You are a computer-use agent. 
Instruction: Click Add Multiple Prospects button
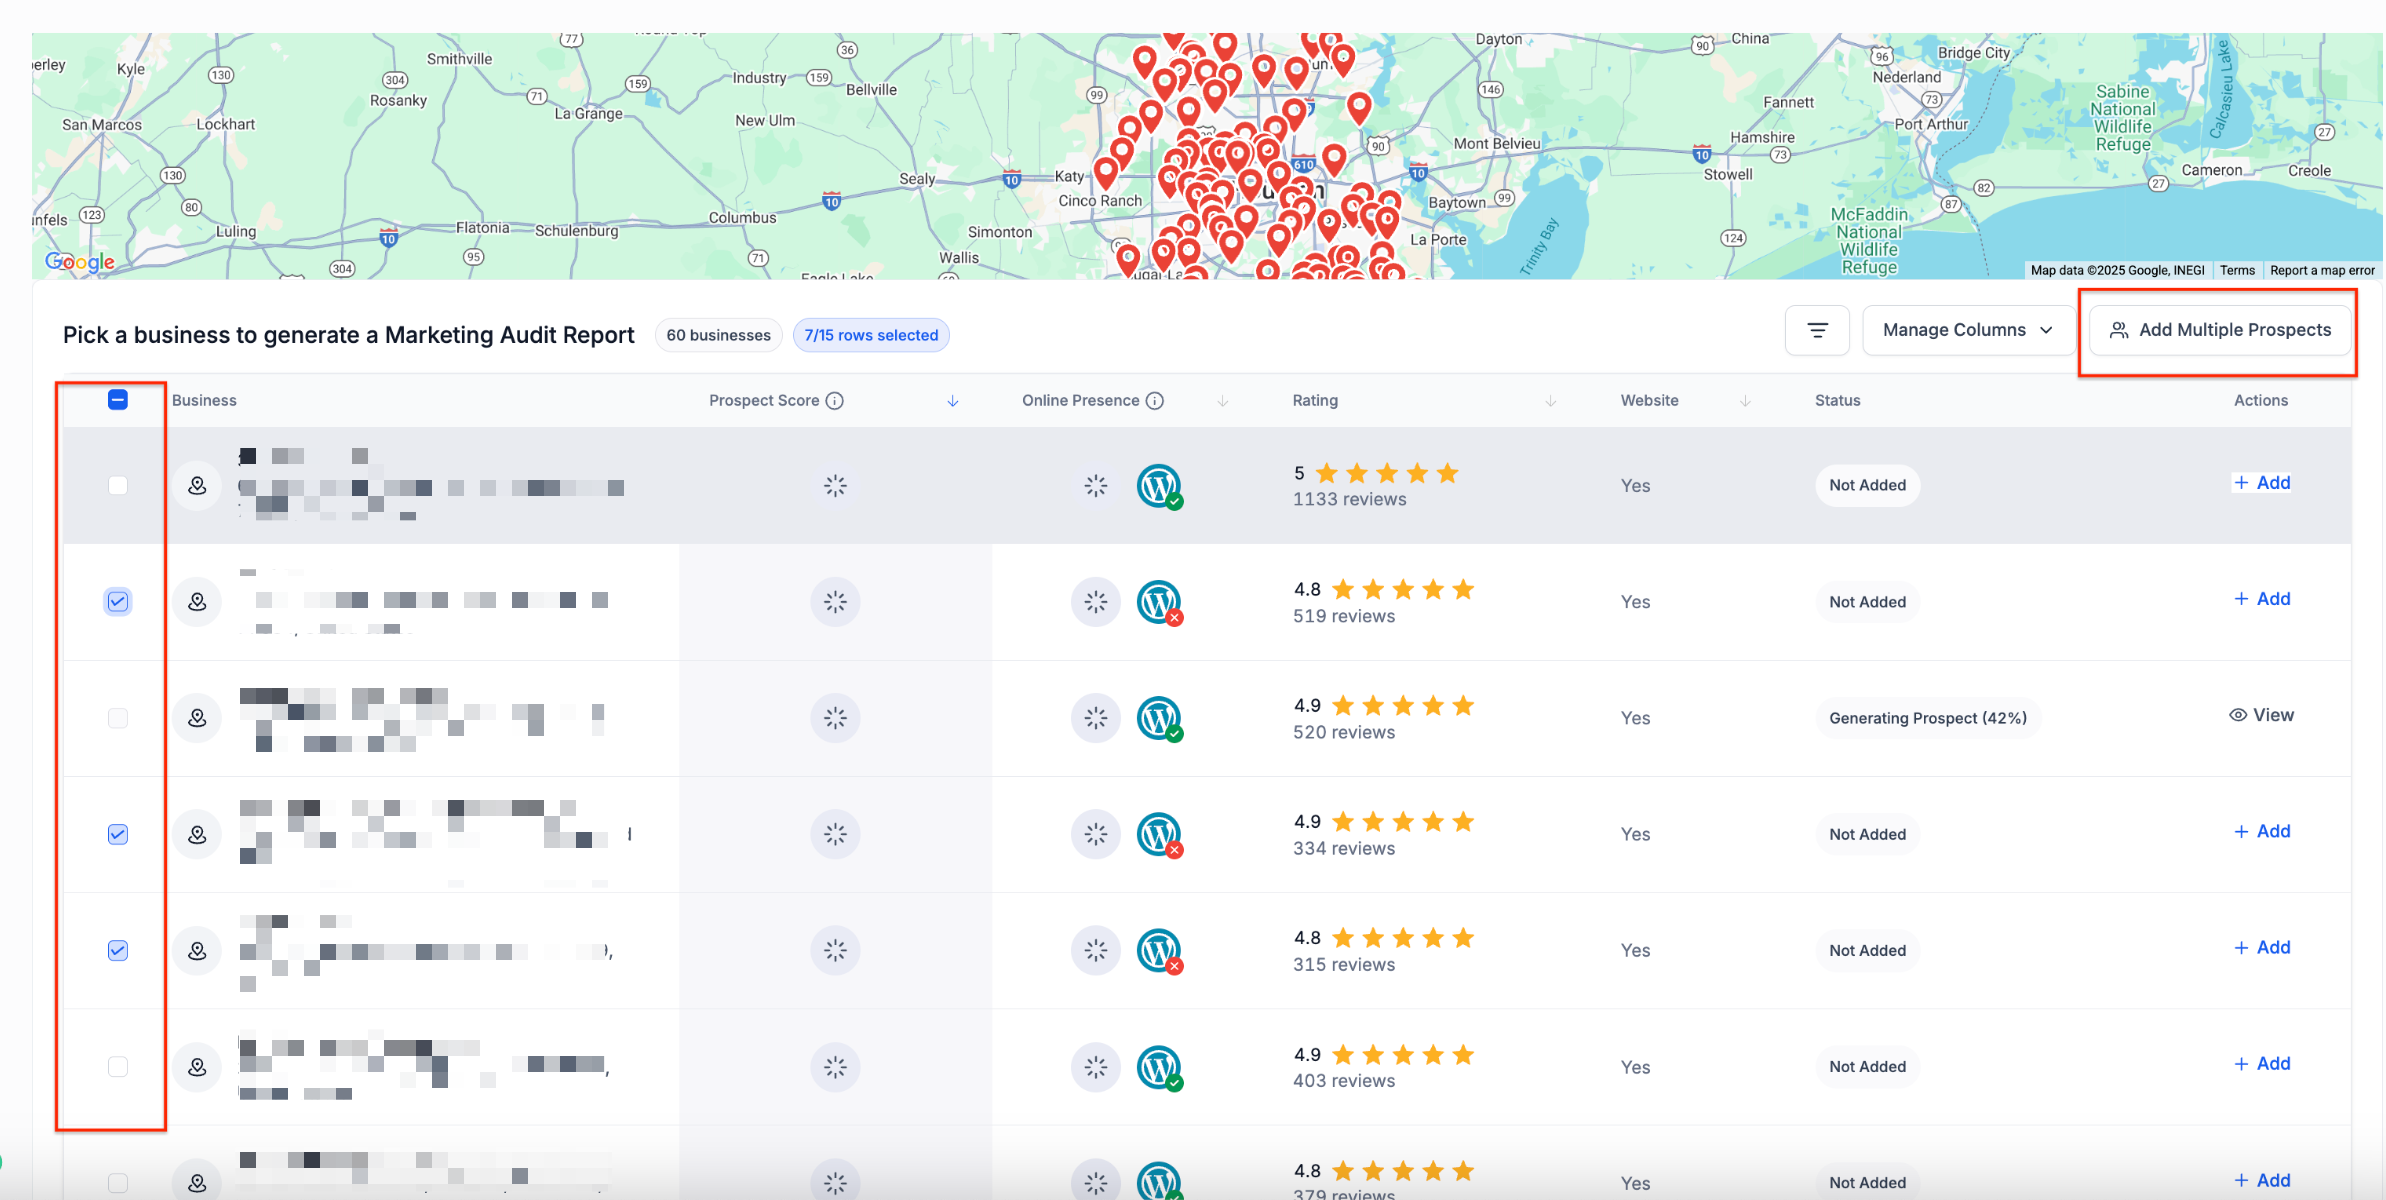click(2220, 330)
